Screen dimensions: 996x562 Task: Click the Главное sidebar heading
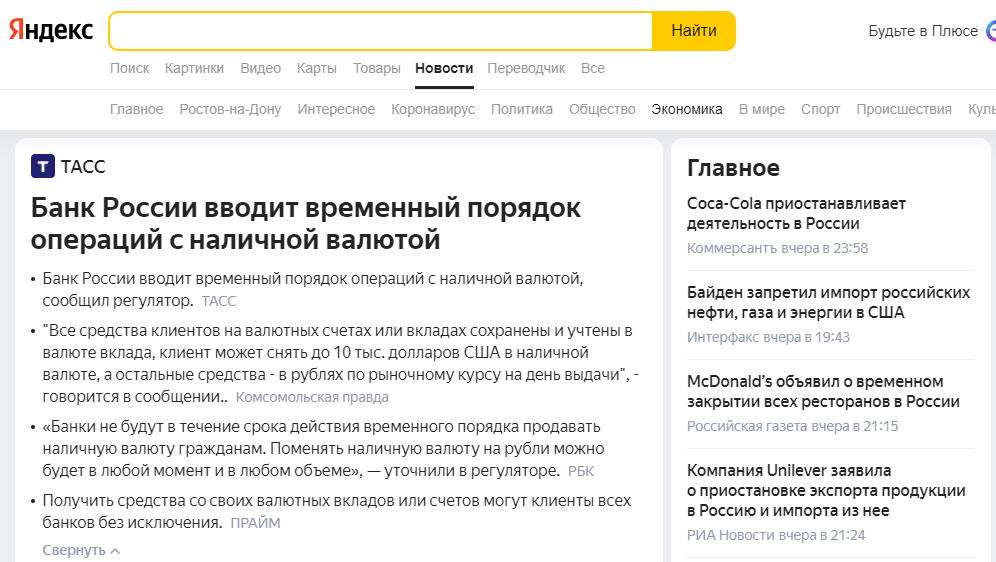(733, 168)
